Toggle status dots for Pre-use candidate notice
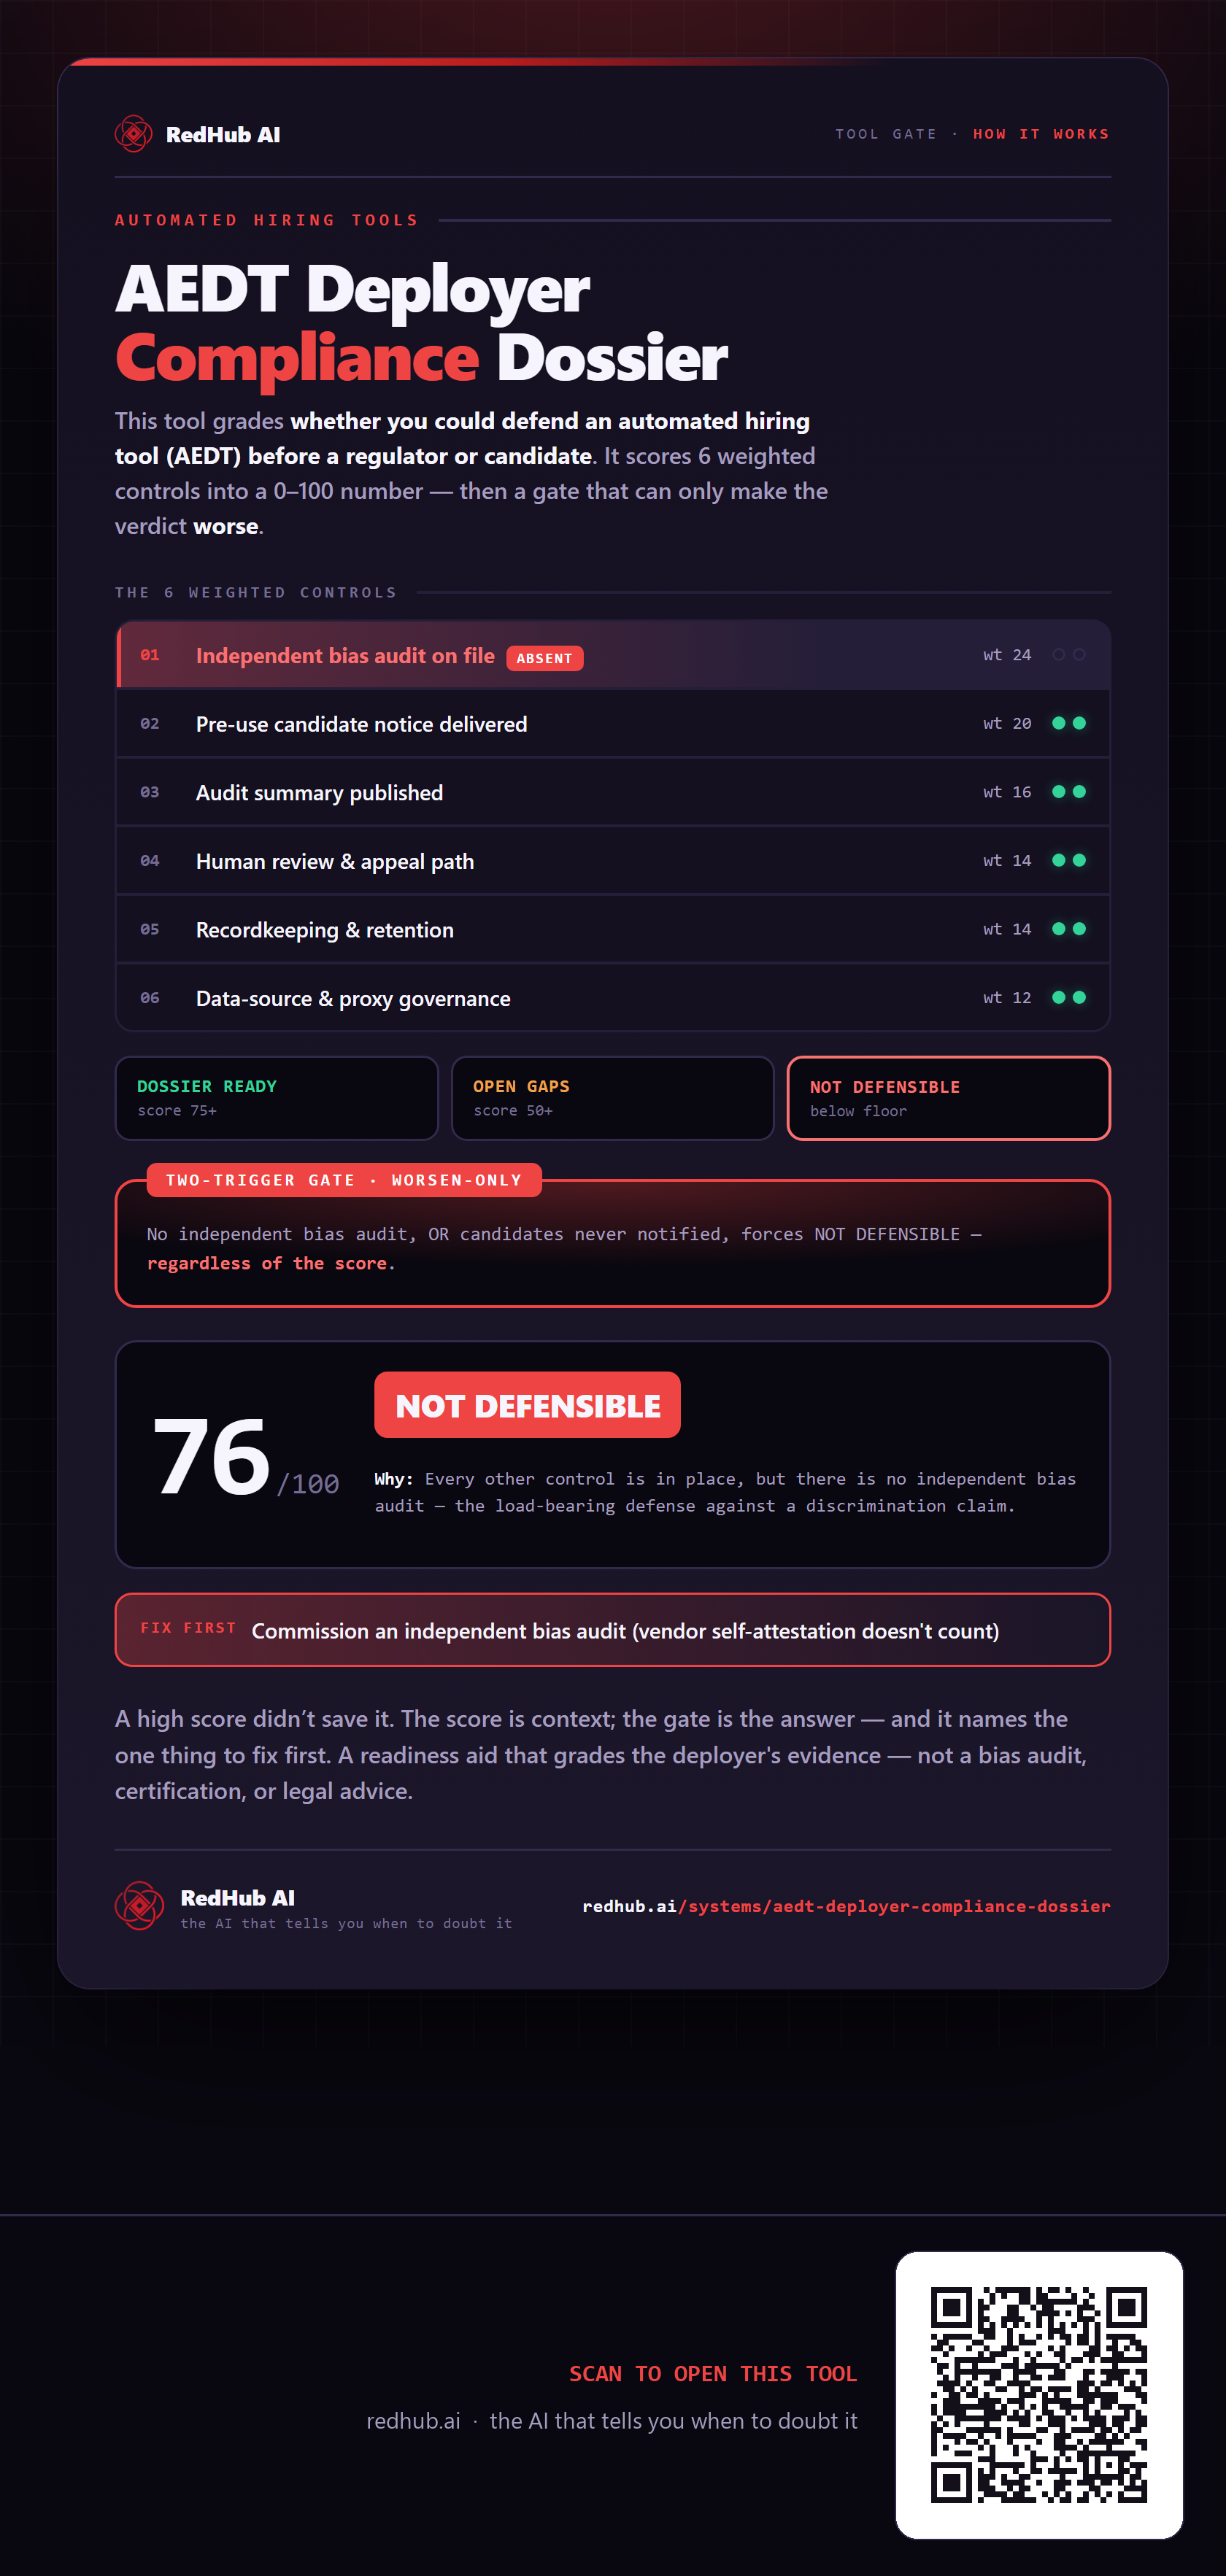Screen dimensions: 1226x2576 coord(1069,723)
